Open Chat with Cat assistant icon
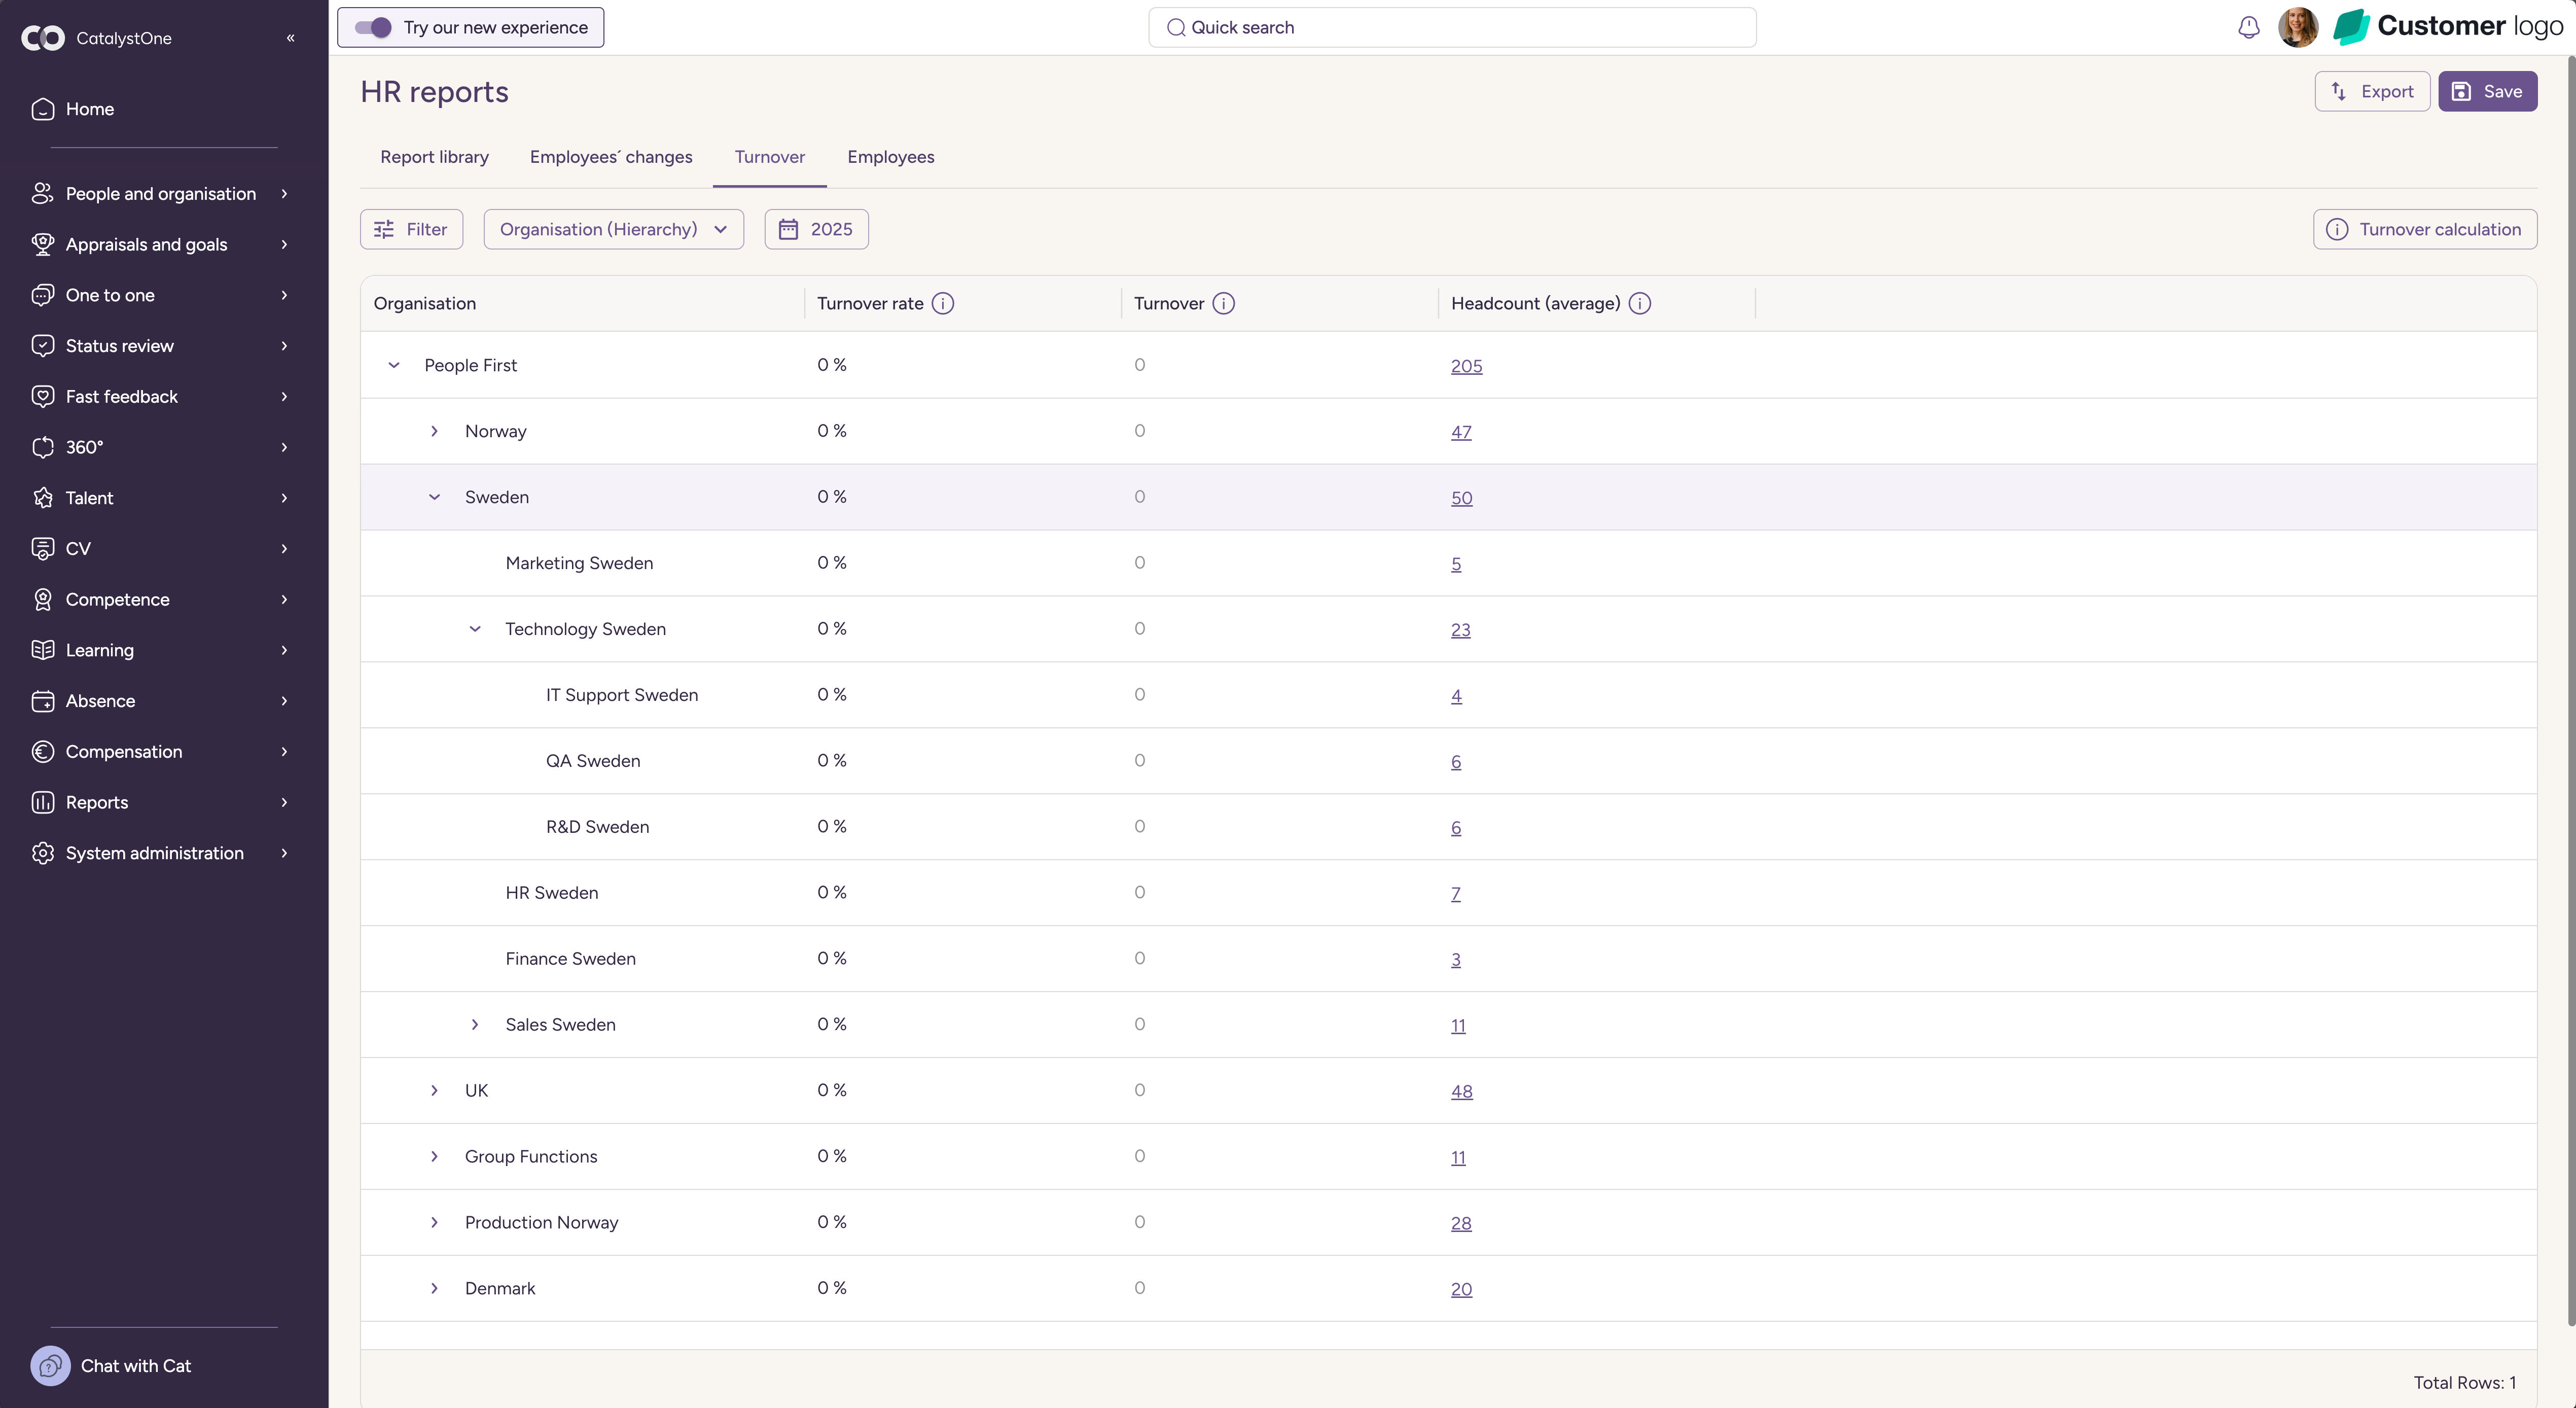Screen dimensions: 2576x1408 pyautogui.click(x=50, y=1365)
